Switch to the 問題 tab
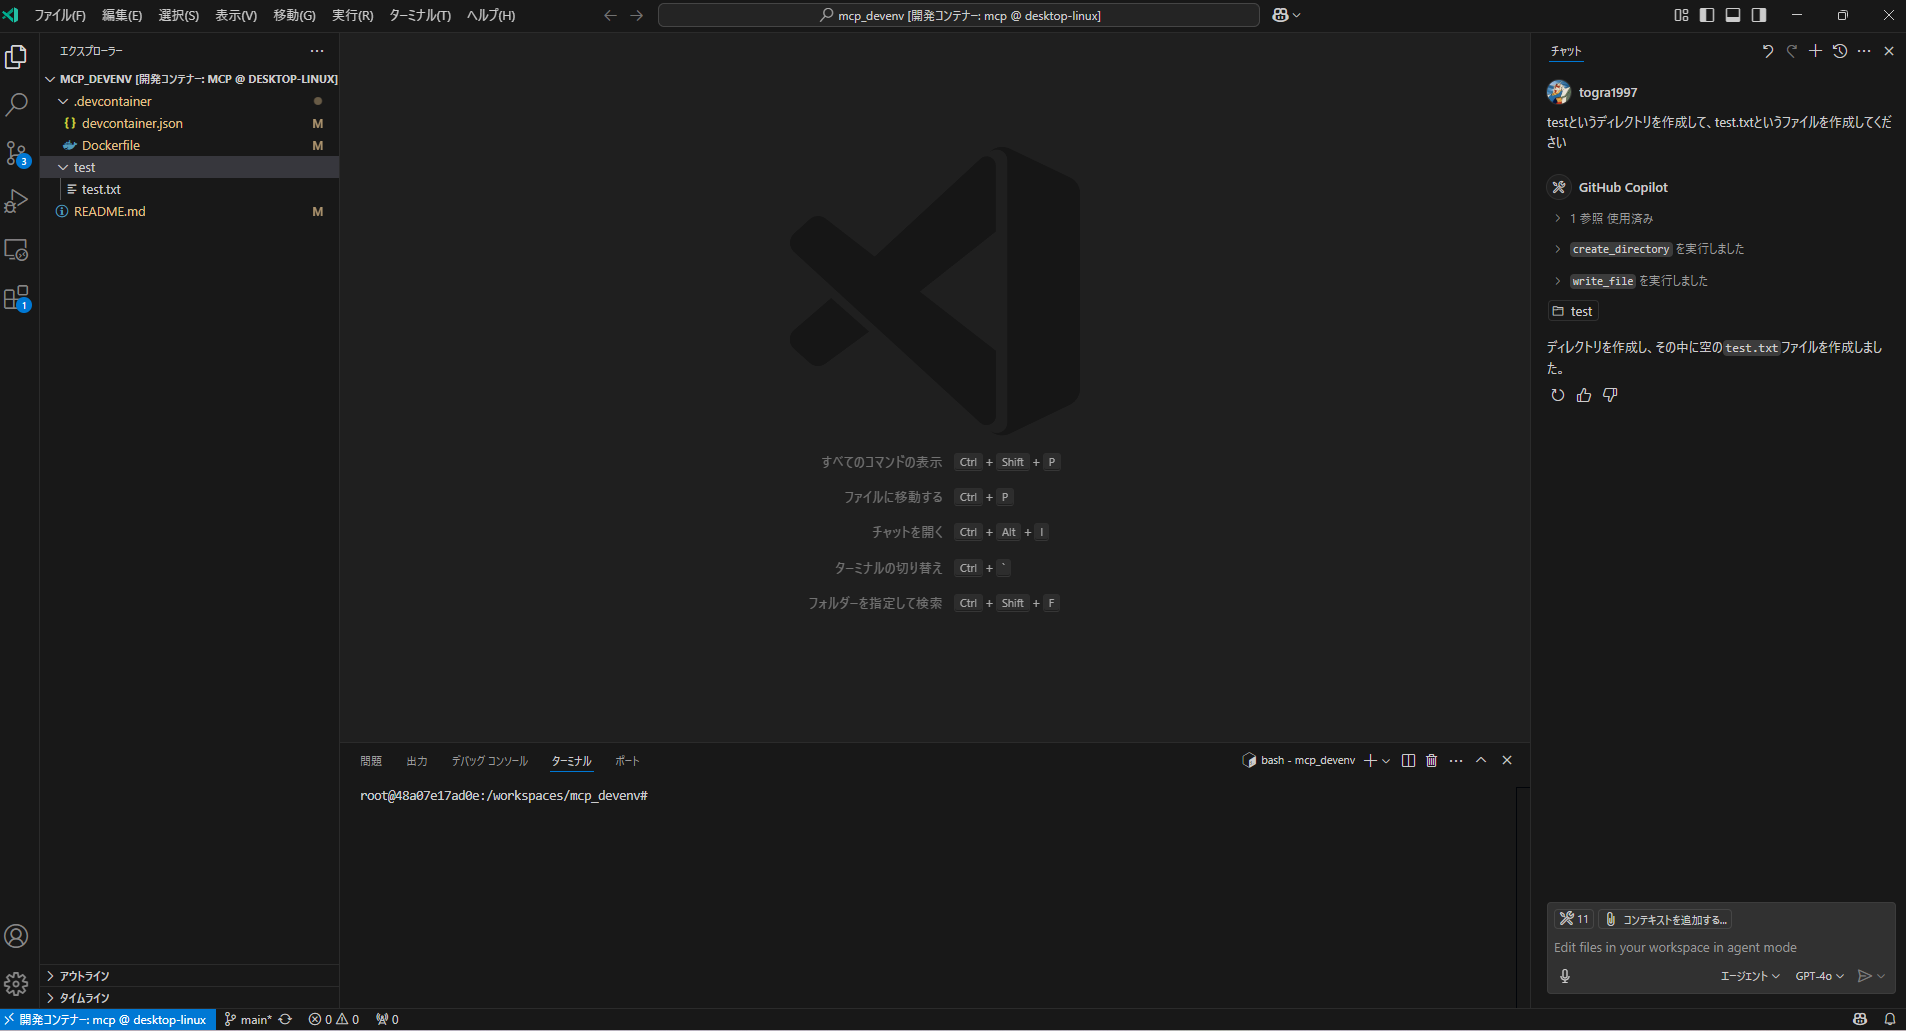 pos(371,761)
